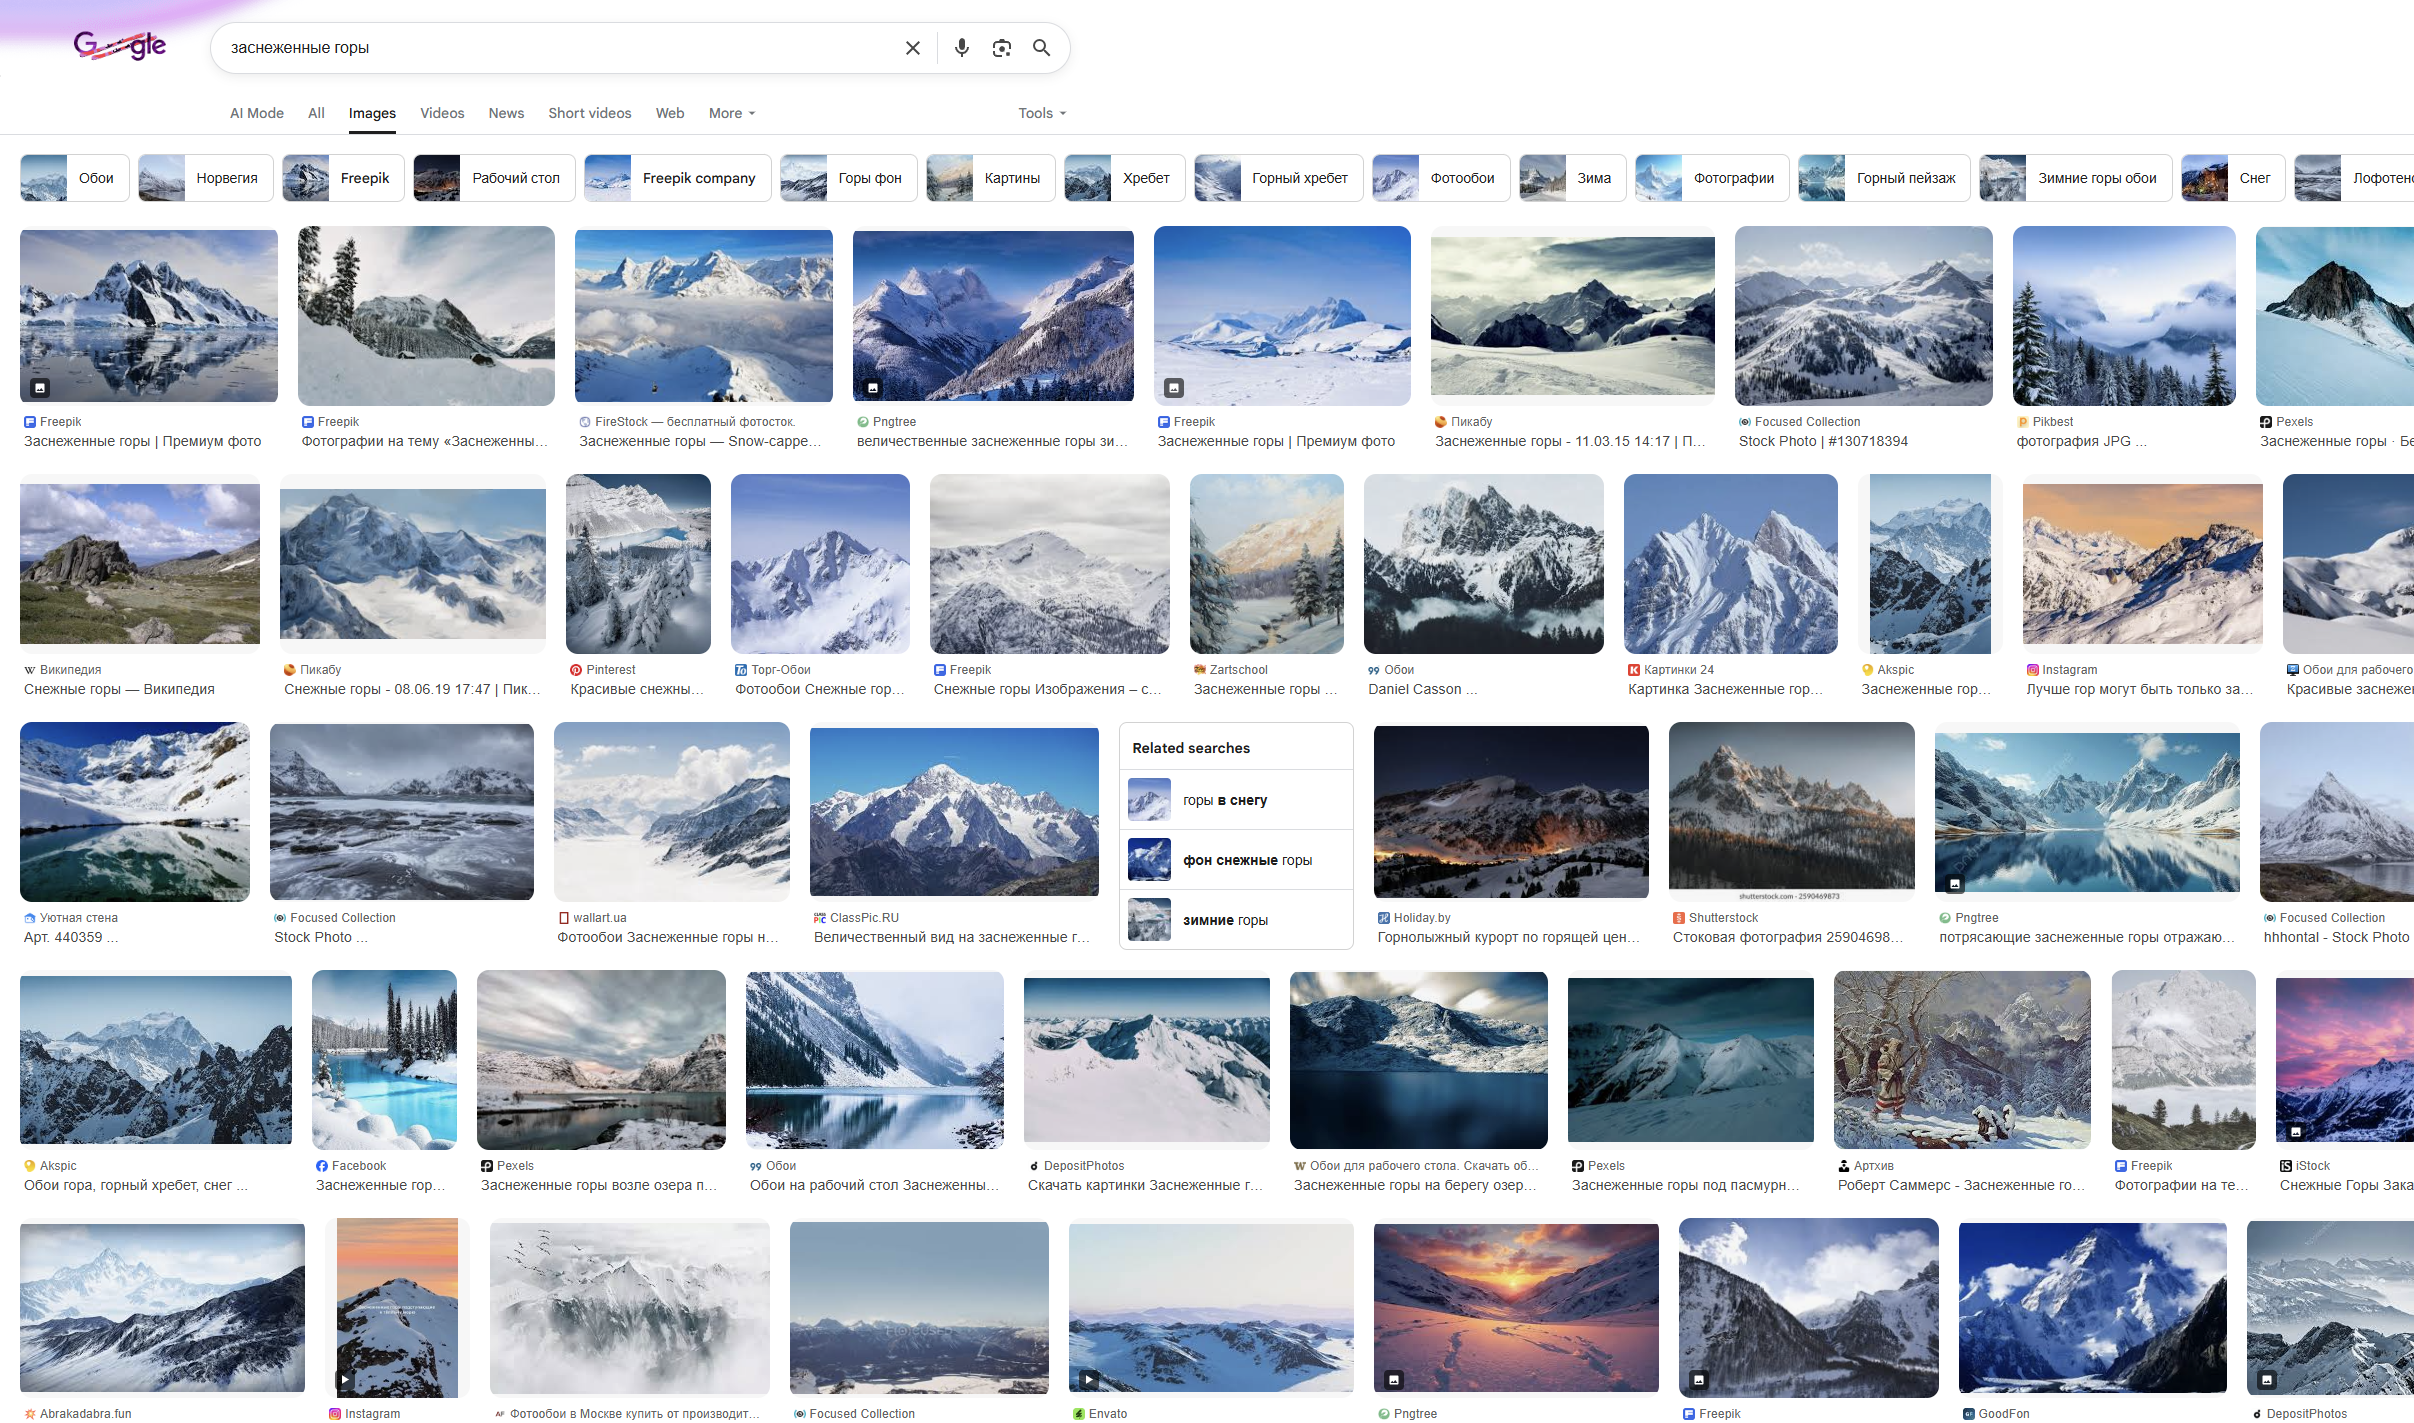Open the Shutterstock stock photo thumbnail
Screen dimensions: 2414x1423
point(1791,810)
